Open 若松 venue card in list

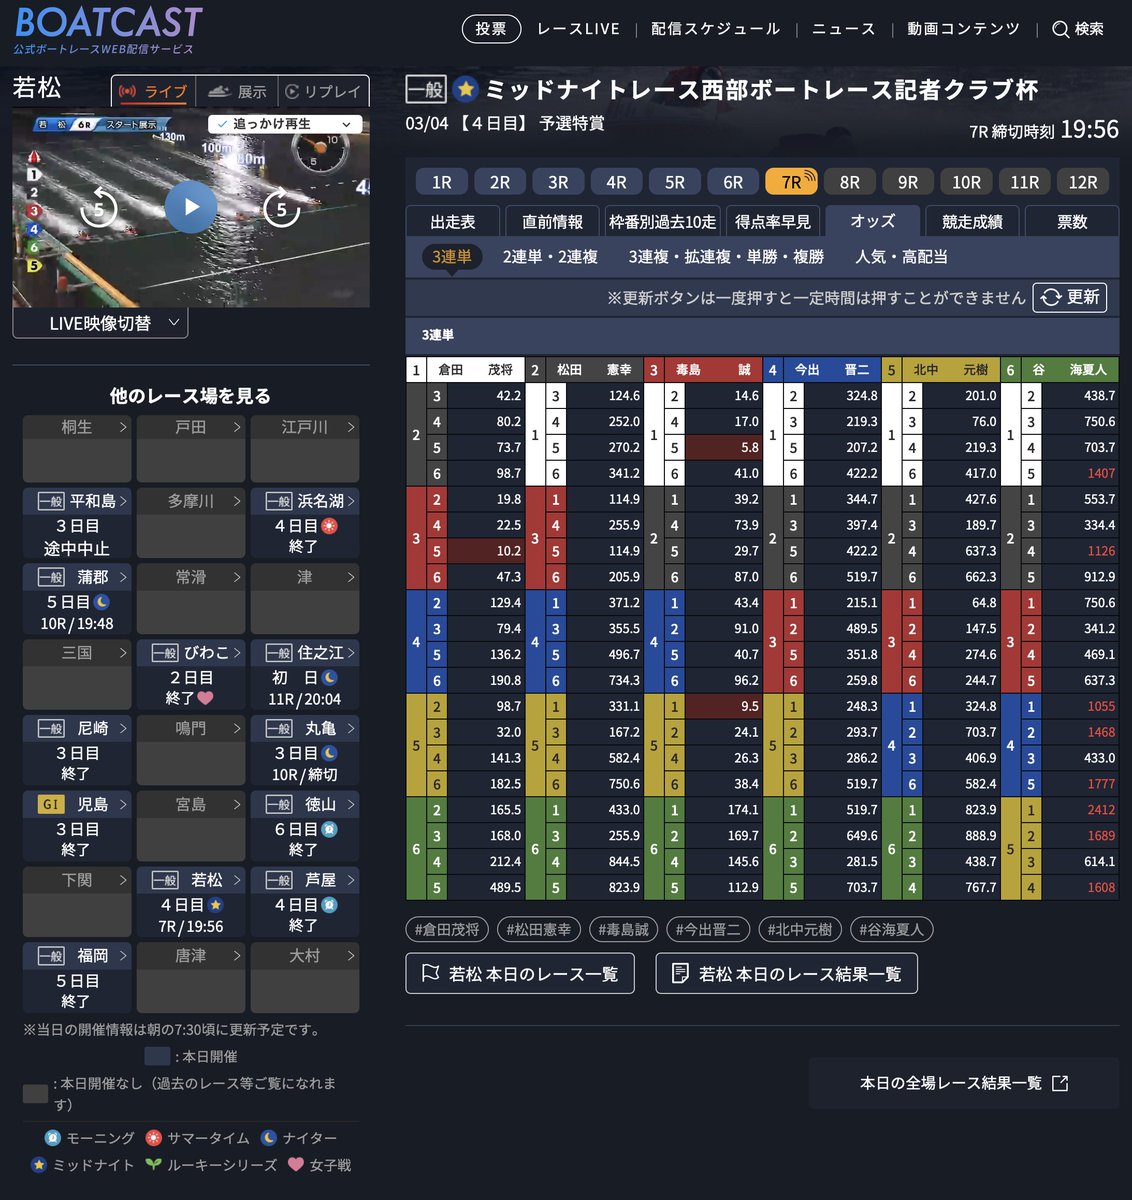coord(191,903)
